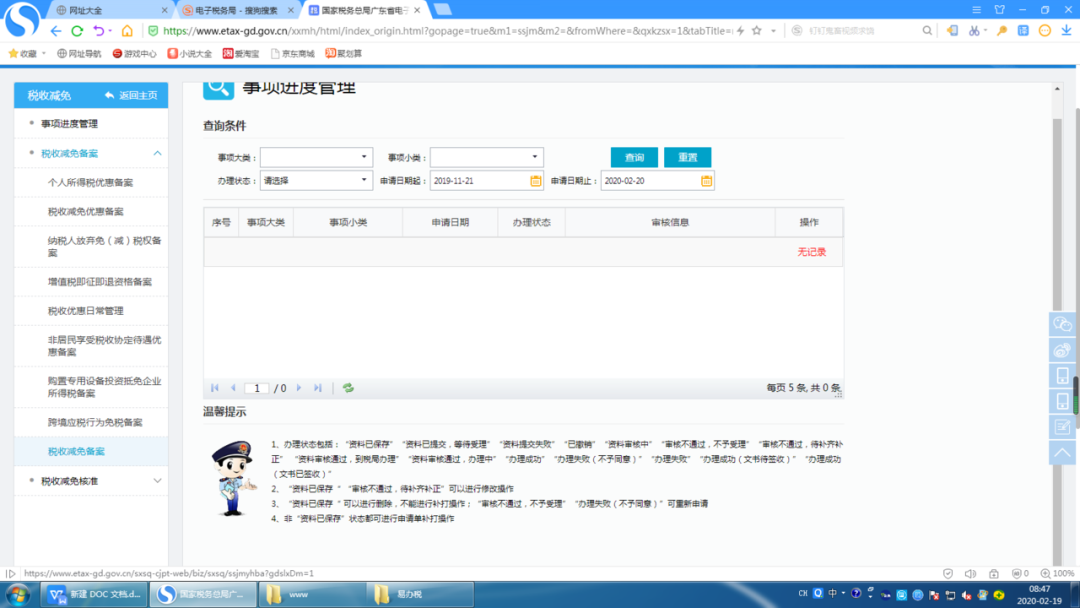Refresh the results table with green icon
Viewport: 1080px width, 608px height.
(x=348, y=388)
